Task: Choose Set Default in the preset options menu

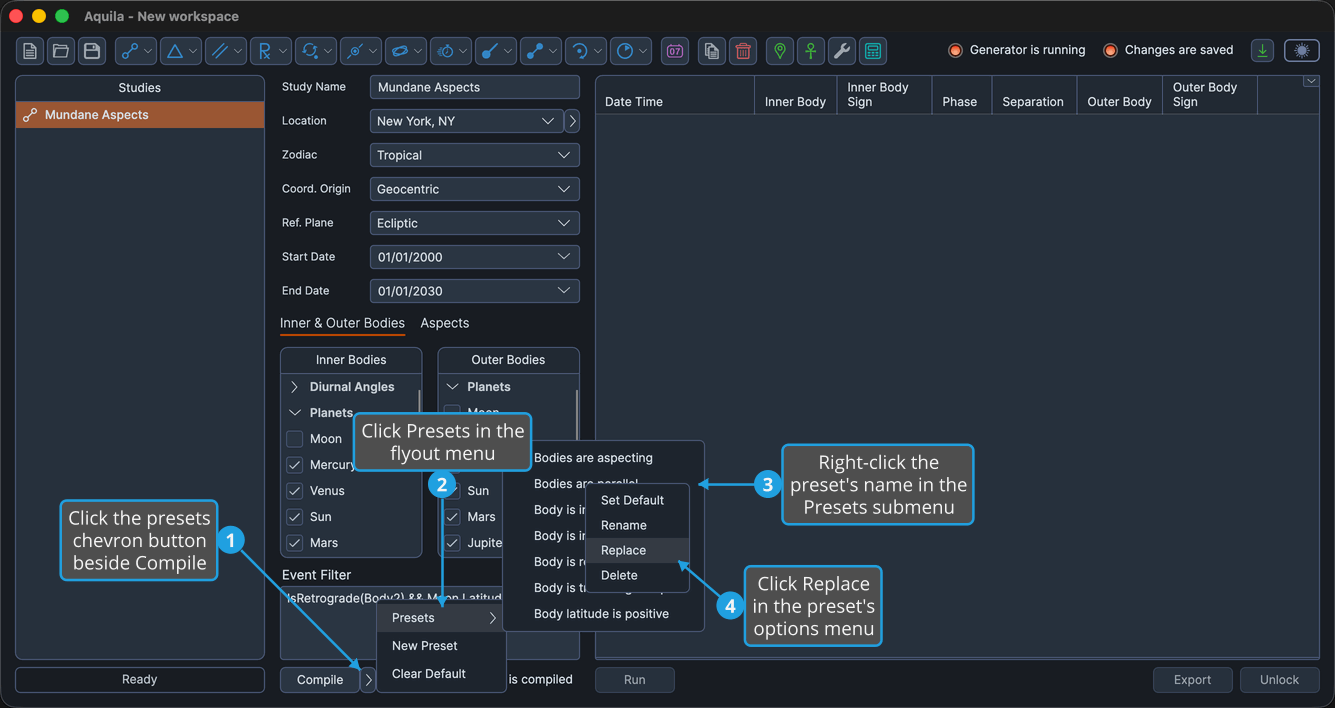Action: [637, 500]
